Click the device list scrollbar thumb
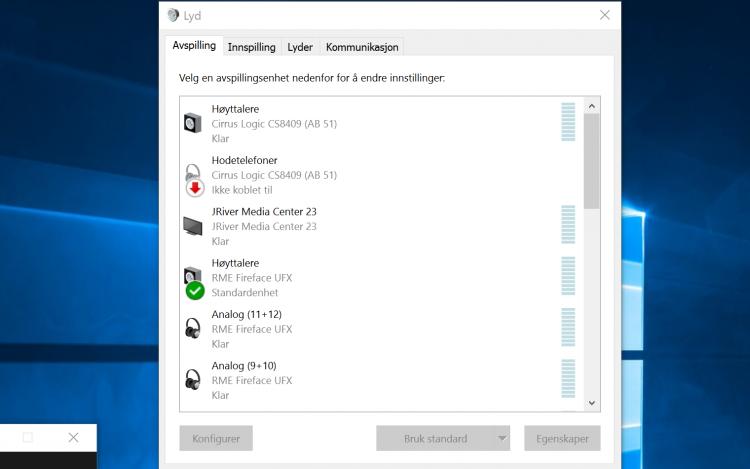The height and width of the screenshot is (469, 750). pos(592,161)
